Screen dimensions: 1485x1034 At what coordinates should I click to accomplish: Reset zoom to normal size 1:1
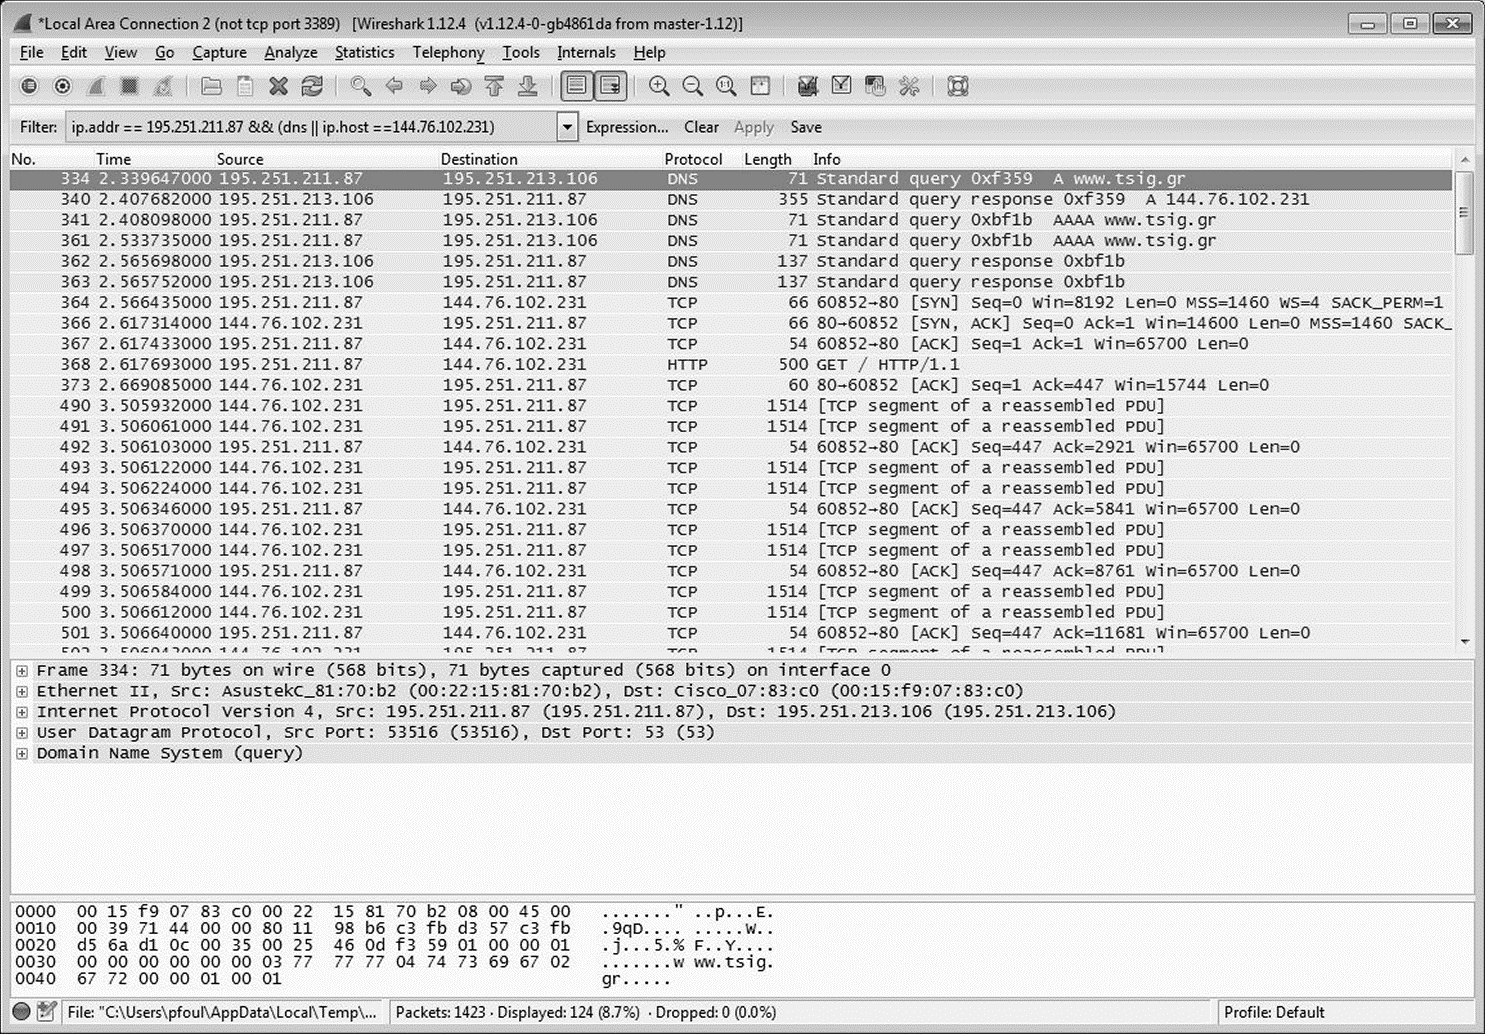[x=726, y=86]
